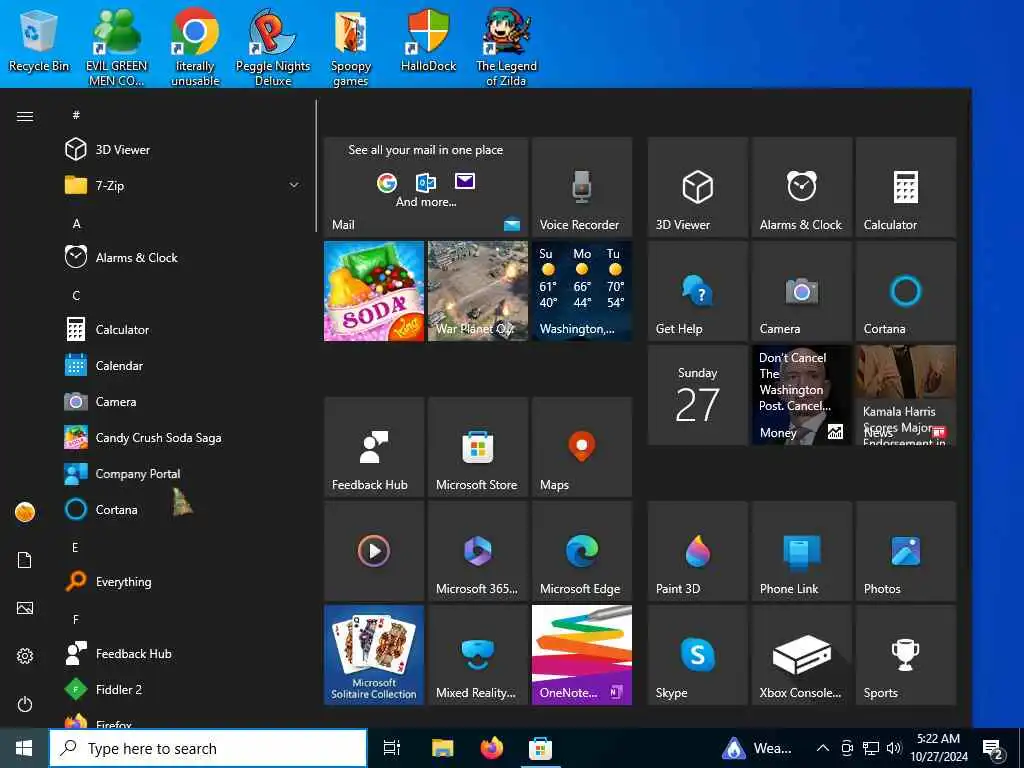Select the Recycle Bin desktop icon
Screen dimensions: 1024x768
(39, 41)
